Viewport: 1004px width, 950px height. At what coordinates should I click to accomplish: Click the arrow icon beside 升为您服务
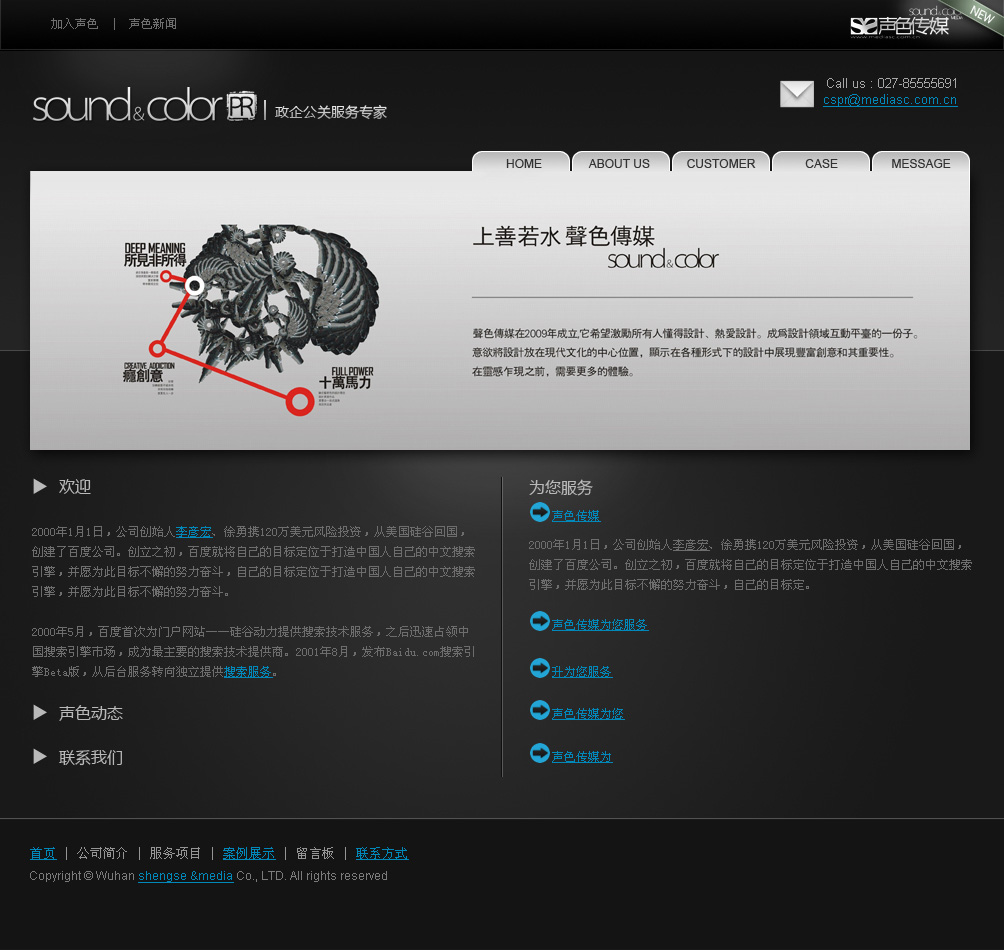point(540,668)
